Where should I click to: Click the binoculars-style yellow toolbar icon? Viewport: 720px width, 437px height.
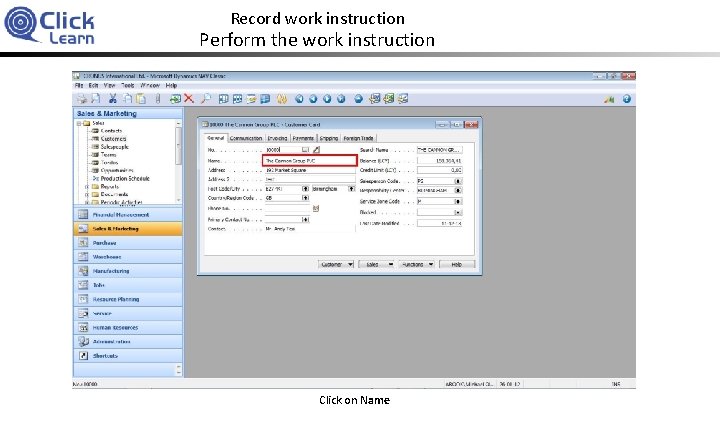282,99
